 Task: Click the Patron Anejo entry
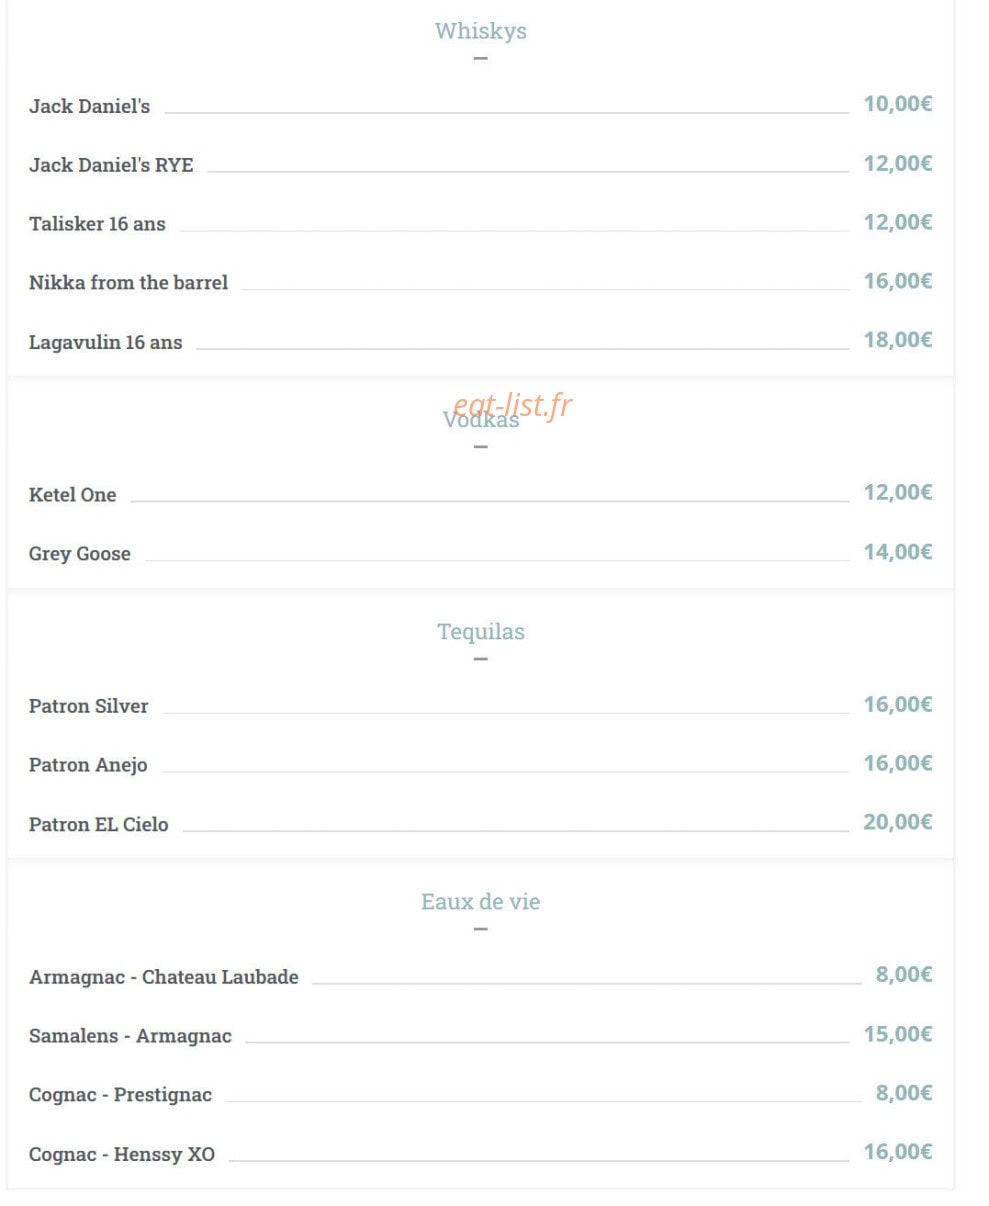point(88,765)
